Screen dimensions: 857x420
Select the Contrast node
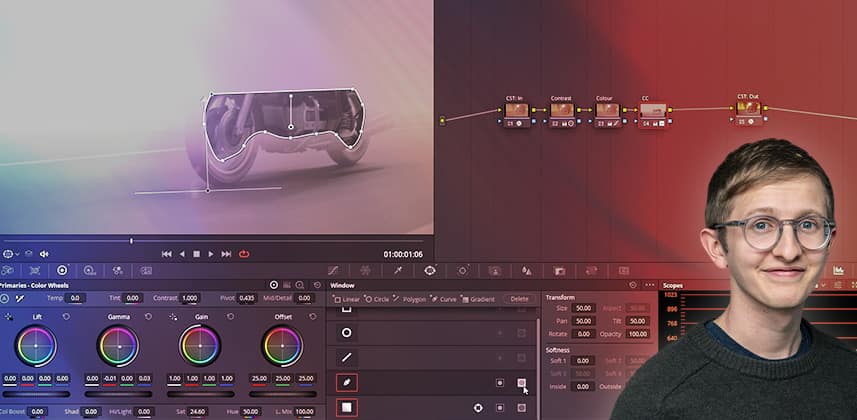562,113
